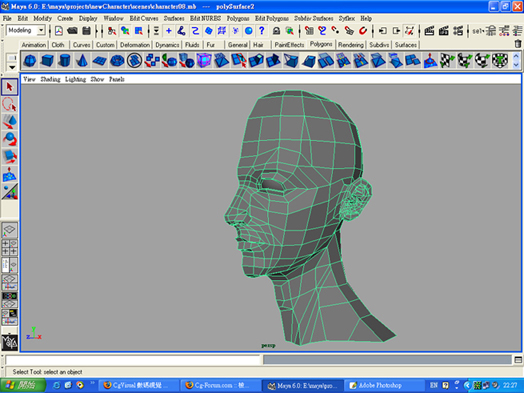Screen dimensions: 524x393
Task: Switch to the Rendering shelf tab
Action: click(351, 44)
